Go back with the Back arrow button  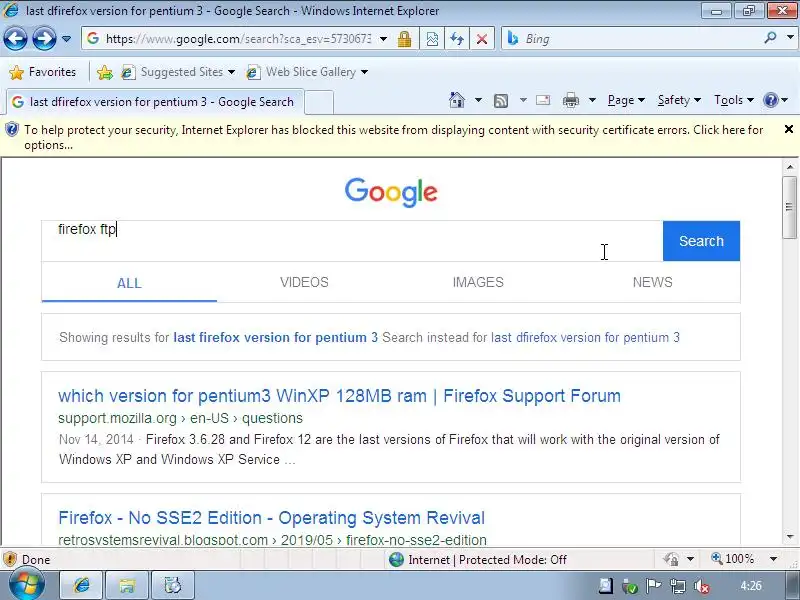click(16, 39)
